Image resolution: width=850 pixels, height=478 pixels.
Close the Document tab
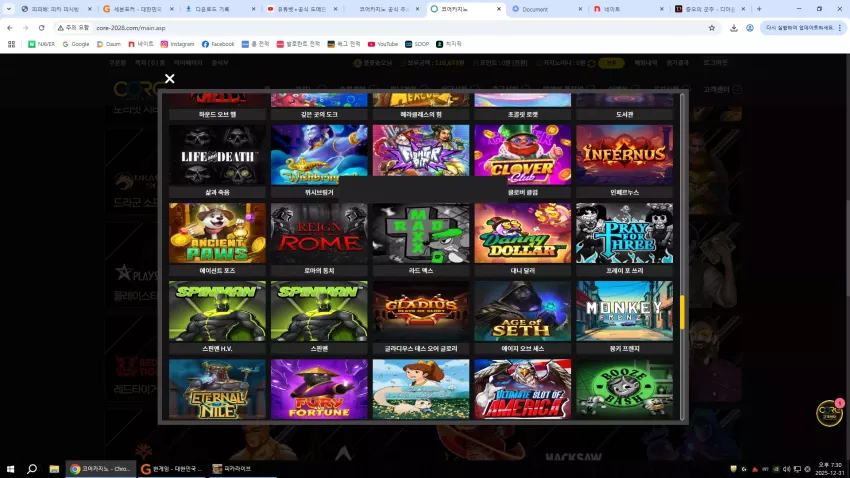tap(580, 9)
